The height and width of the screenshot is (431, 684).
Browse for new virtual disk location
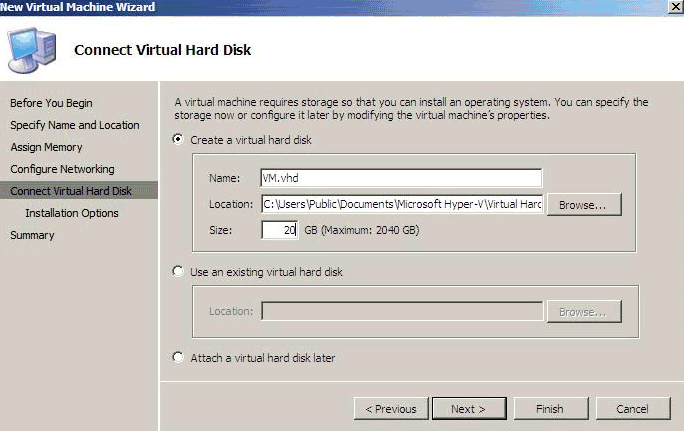583,204
